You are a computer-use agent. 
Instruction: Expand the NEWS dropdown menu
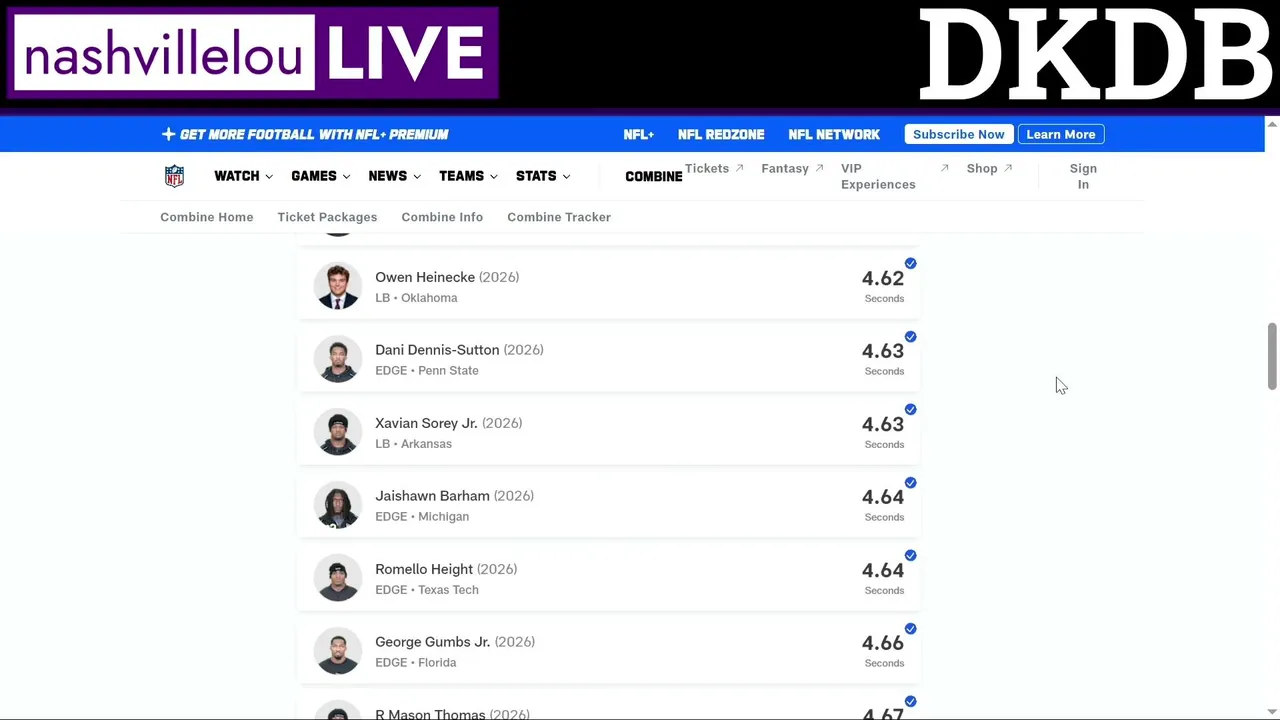[x=394, y=176]
